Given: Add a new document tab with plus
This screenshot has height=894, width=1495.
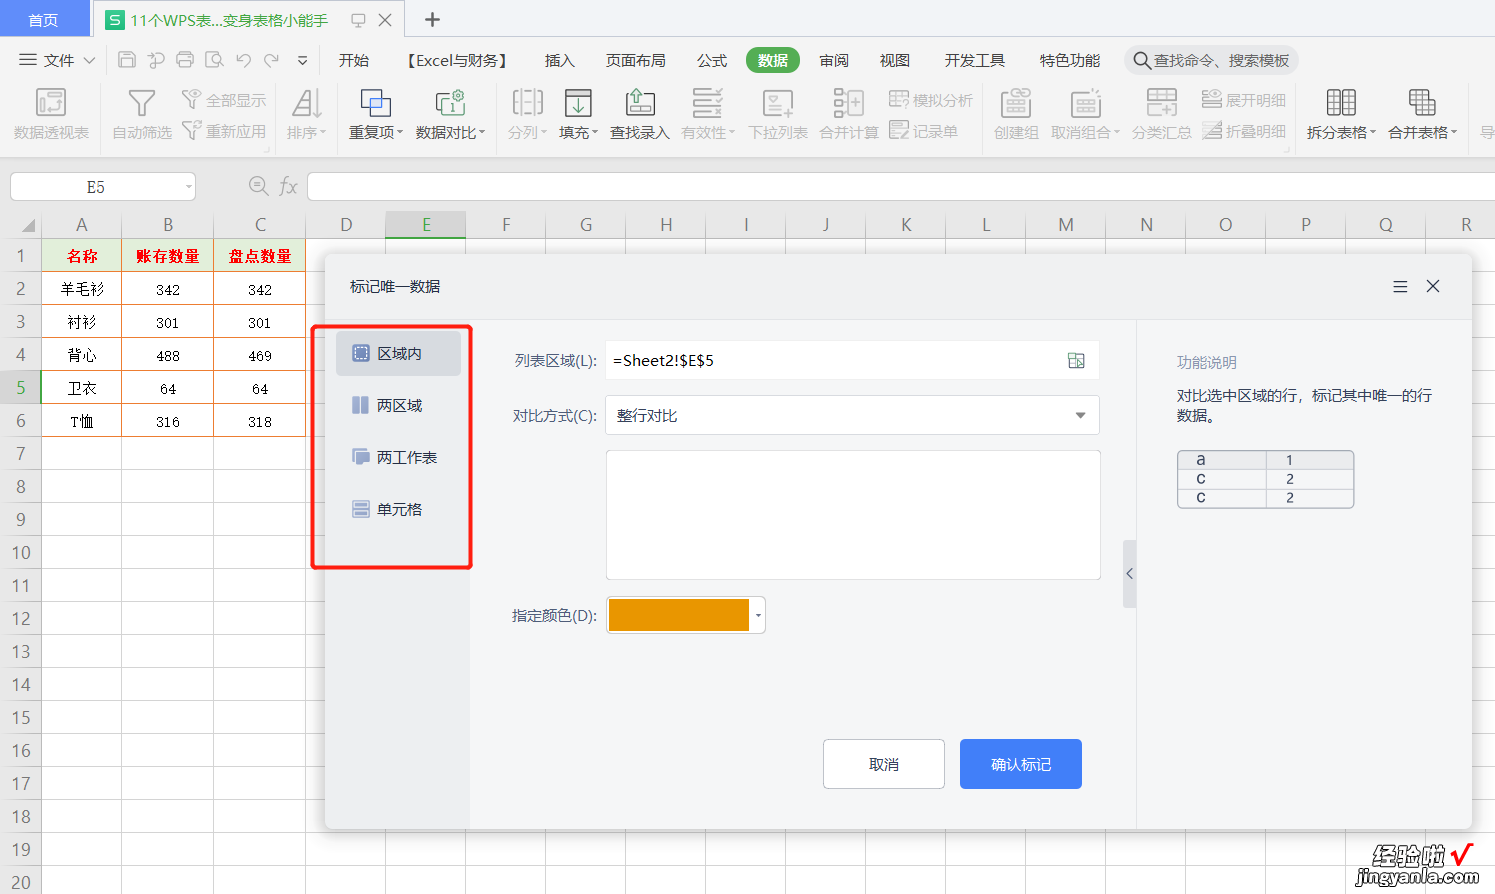Looking at the screenshot, I should (432, 20).
